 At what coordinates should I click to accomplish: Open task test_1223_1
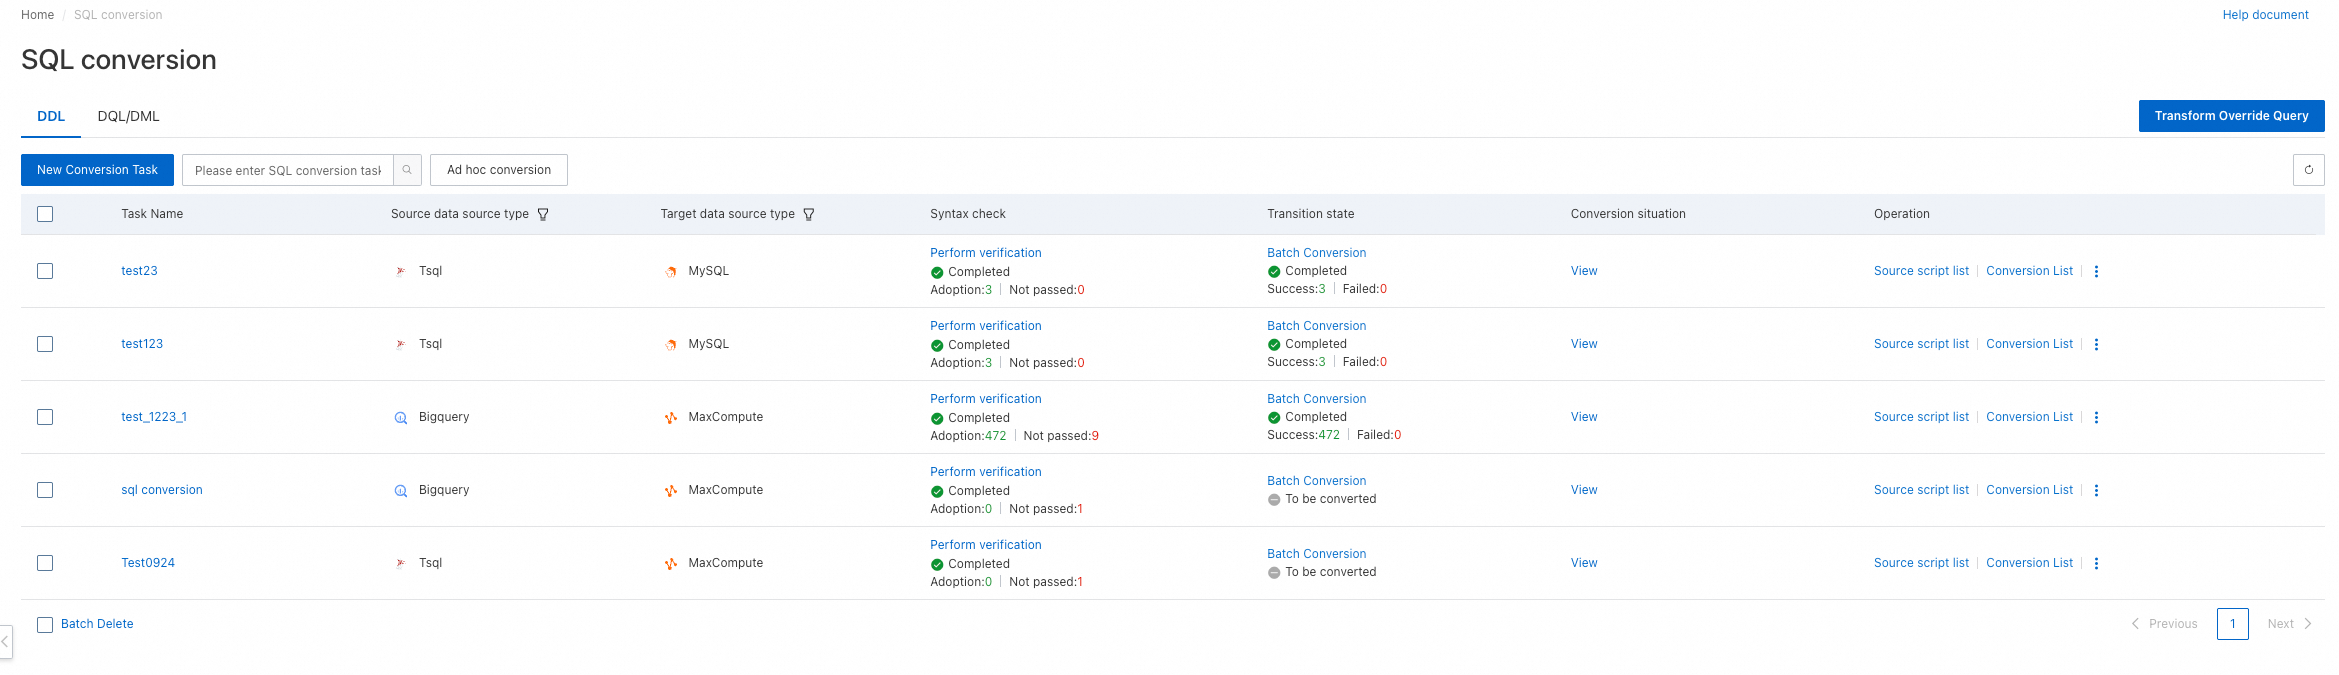tap(154, 417)
